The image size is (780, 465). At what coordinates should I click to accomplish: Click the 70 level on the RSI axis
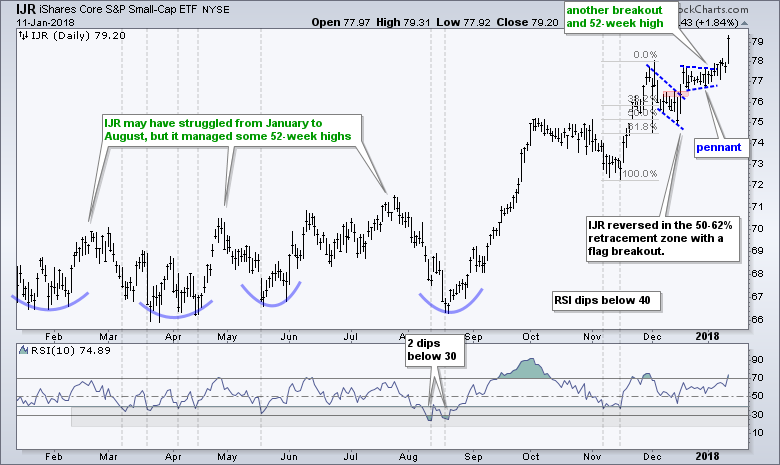[x=757, y=378]
